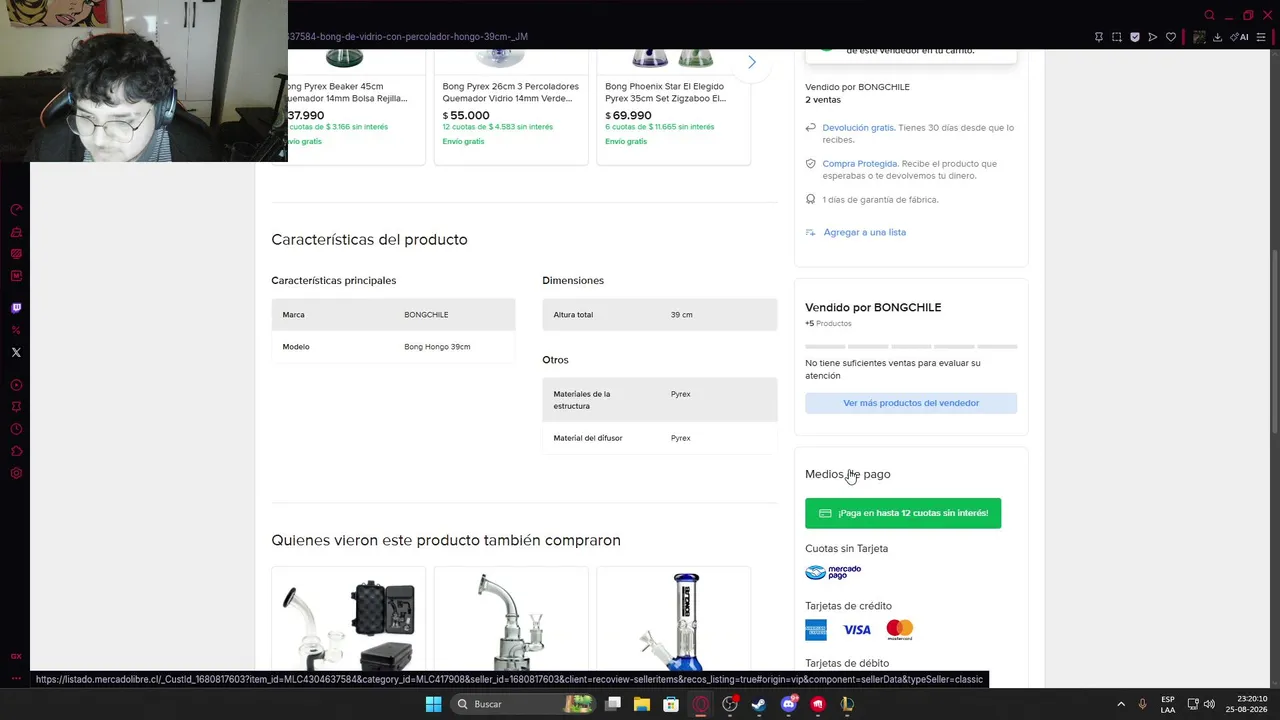
Task: Click the Altura total 39 cm value
Action: (x=681, y=314)
